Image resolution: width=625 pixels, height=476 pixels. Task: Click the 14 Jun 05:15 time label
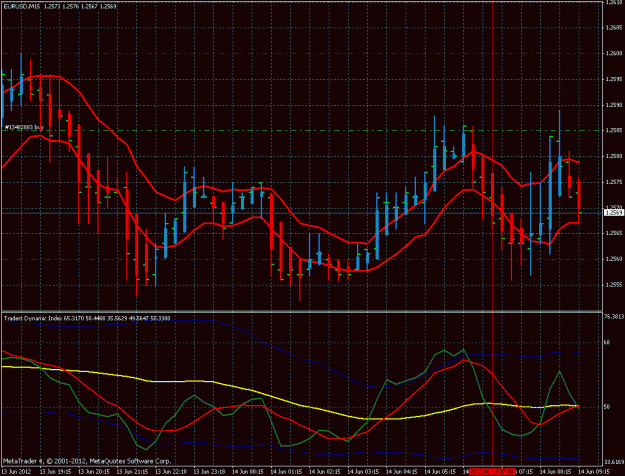(440, 472)
